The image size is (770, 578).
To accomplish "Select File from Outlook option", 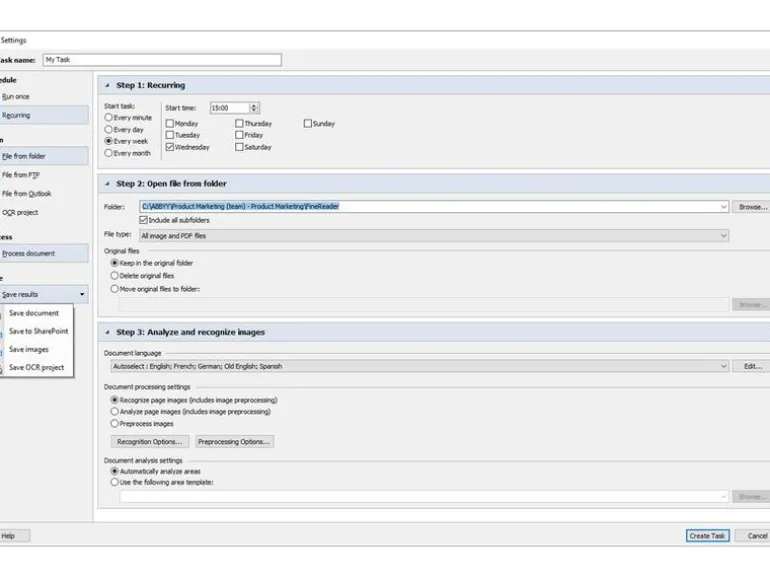I will tap(43, 193).
